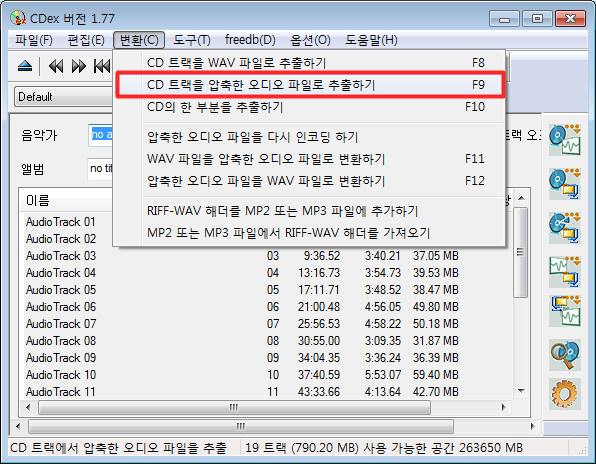Click the CDex application icon in the title bar

tap(18, 18)
